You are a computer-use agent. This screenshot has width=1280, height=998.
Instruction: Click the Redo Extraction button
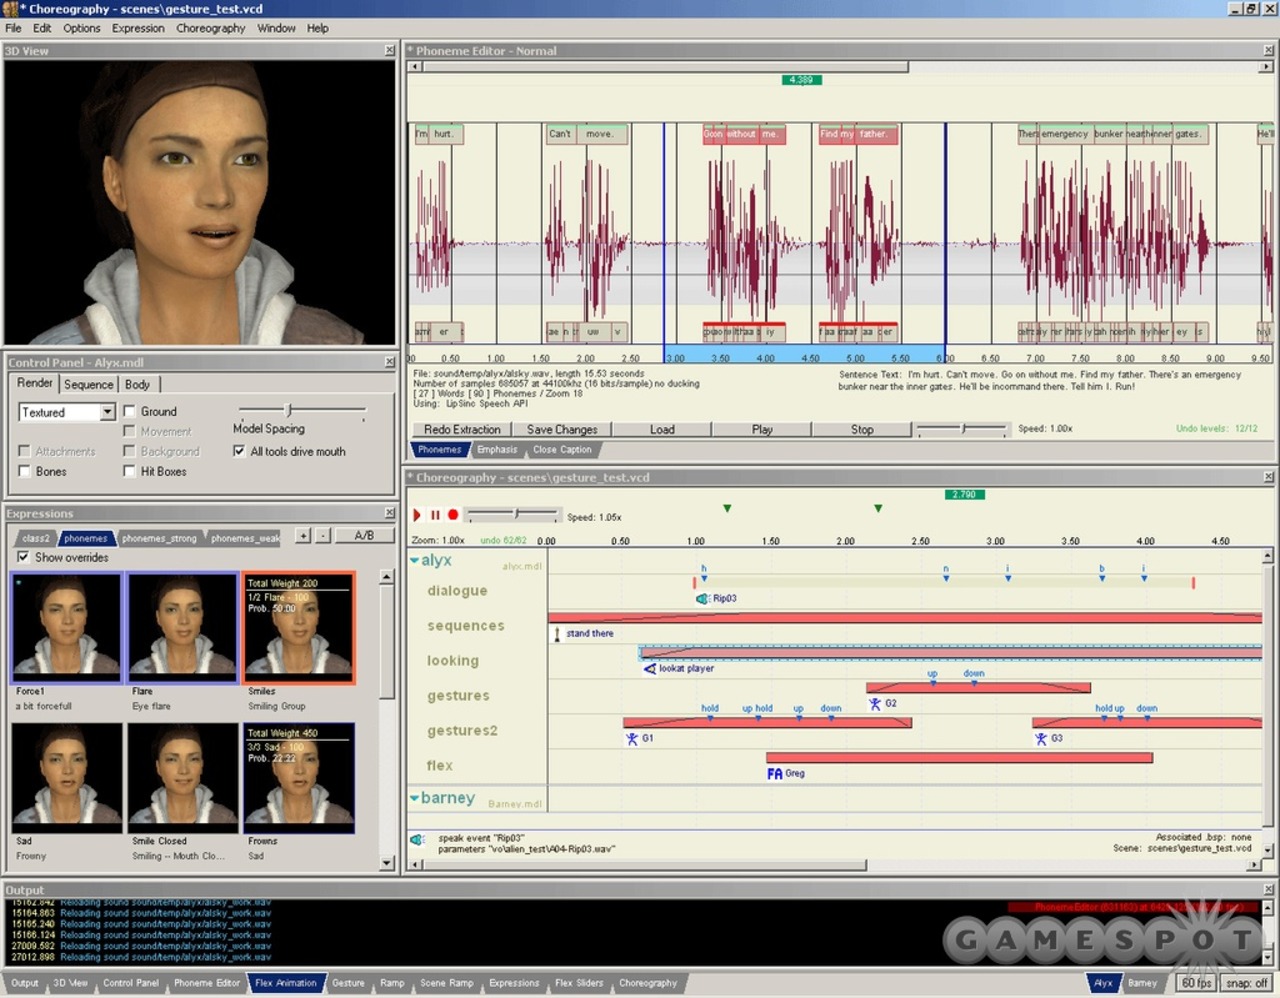pos(462,429)
